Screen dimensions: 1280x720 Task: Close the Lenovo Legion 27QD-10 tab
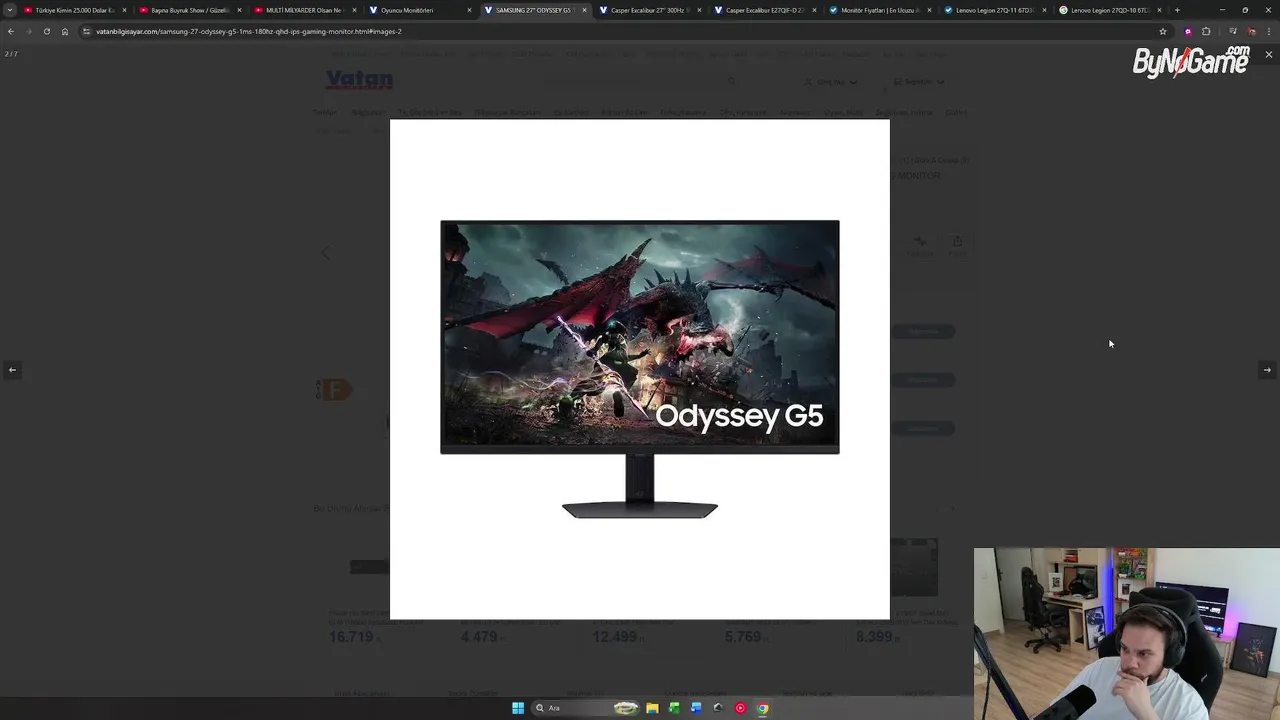[x=1159, y=10]
